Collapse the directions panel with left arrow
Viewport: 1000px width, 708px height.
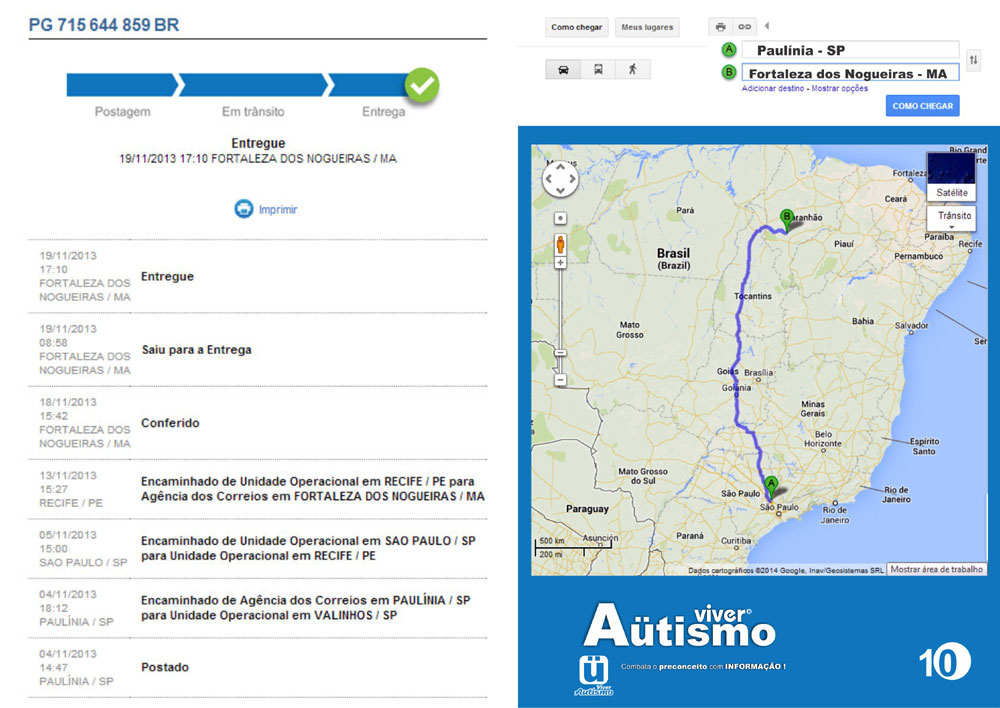pos(767,26)
